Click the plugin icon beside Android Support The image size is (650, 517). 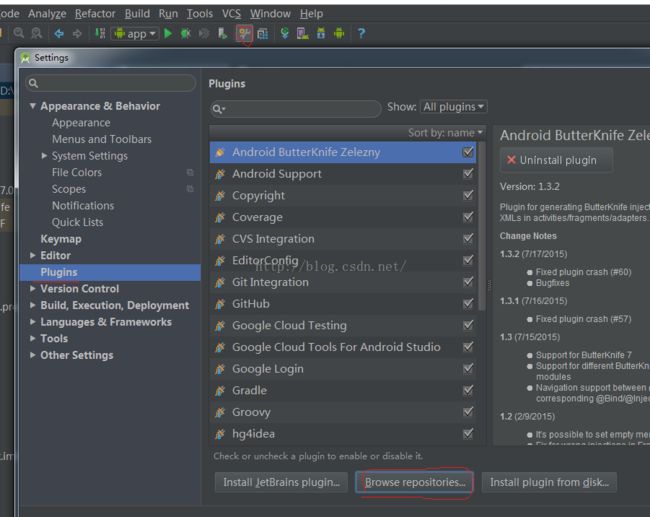coord(220,174)
